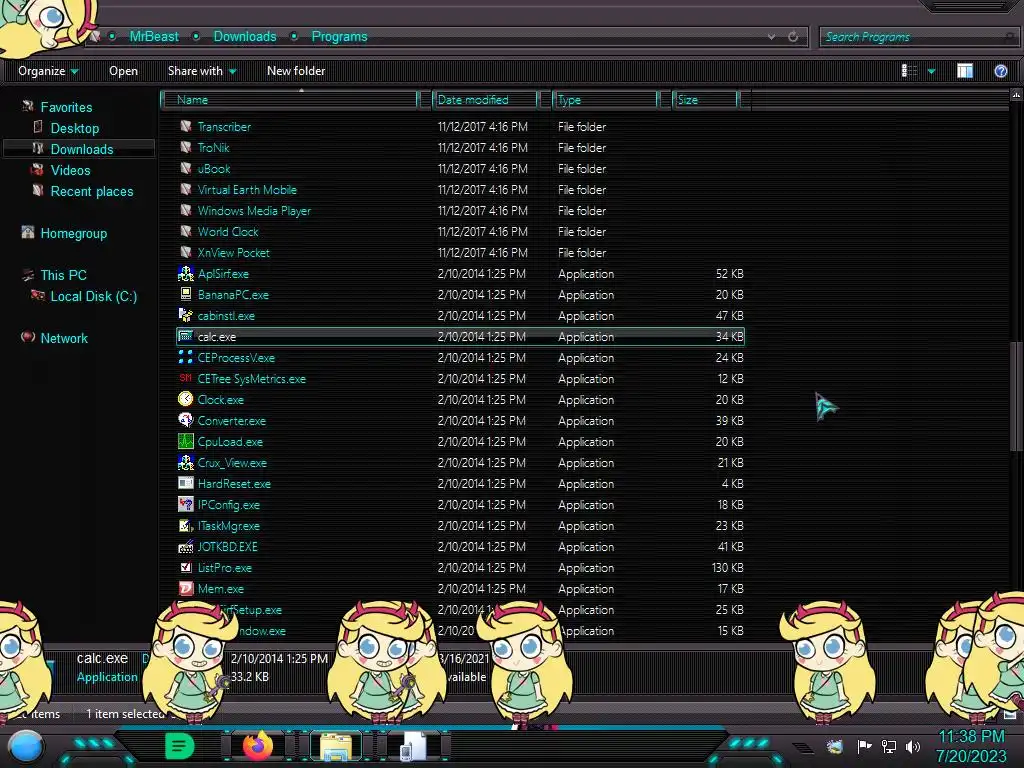Click the CpuLoad.exe graph icon
Image resolution: width=1024 pixels, height=768 pixels.
tap(185, 441)
